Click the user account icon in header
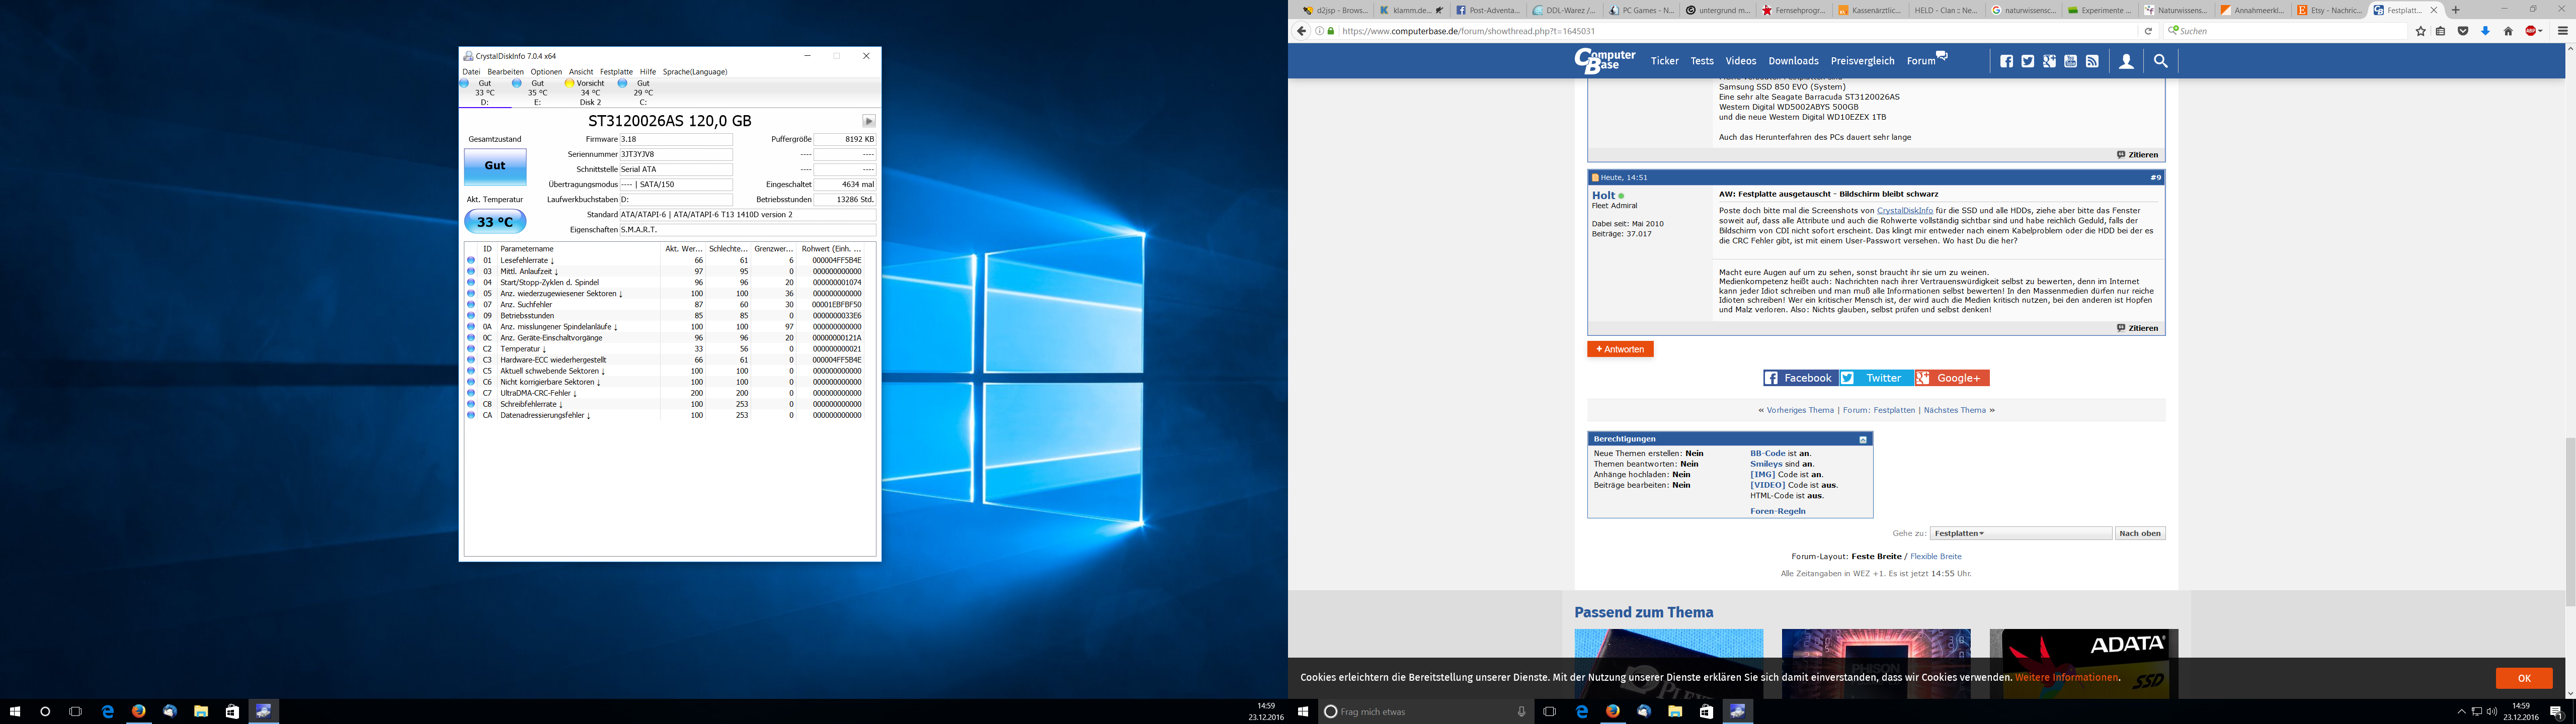This screenshot has width=2576, height=724. coord(2126,61)
